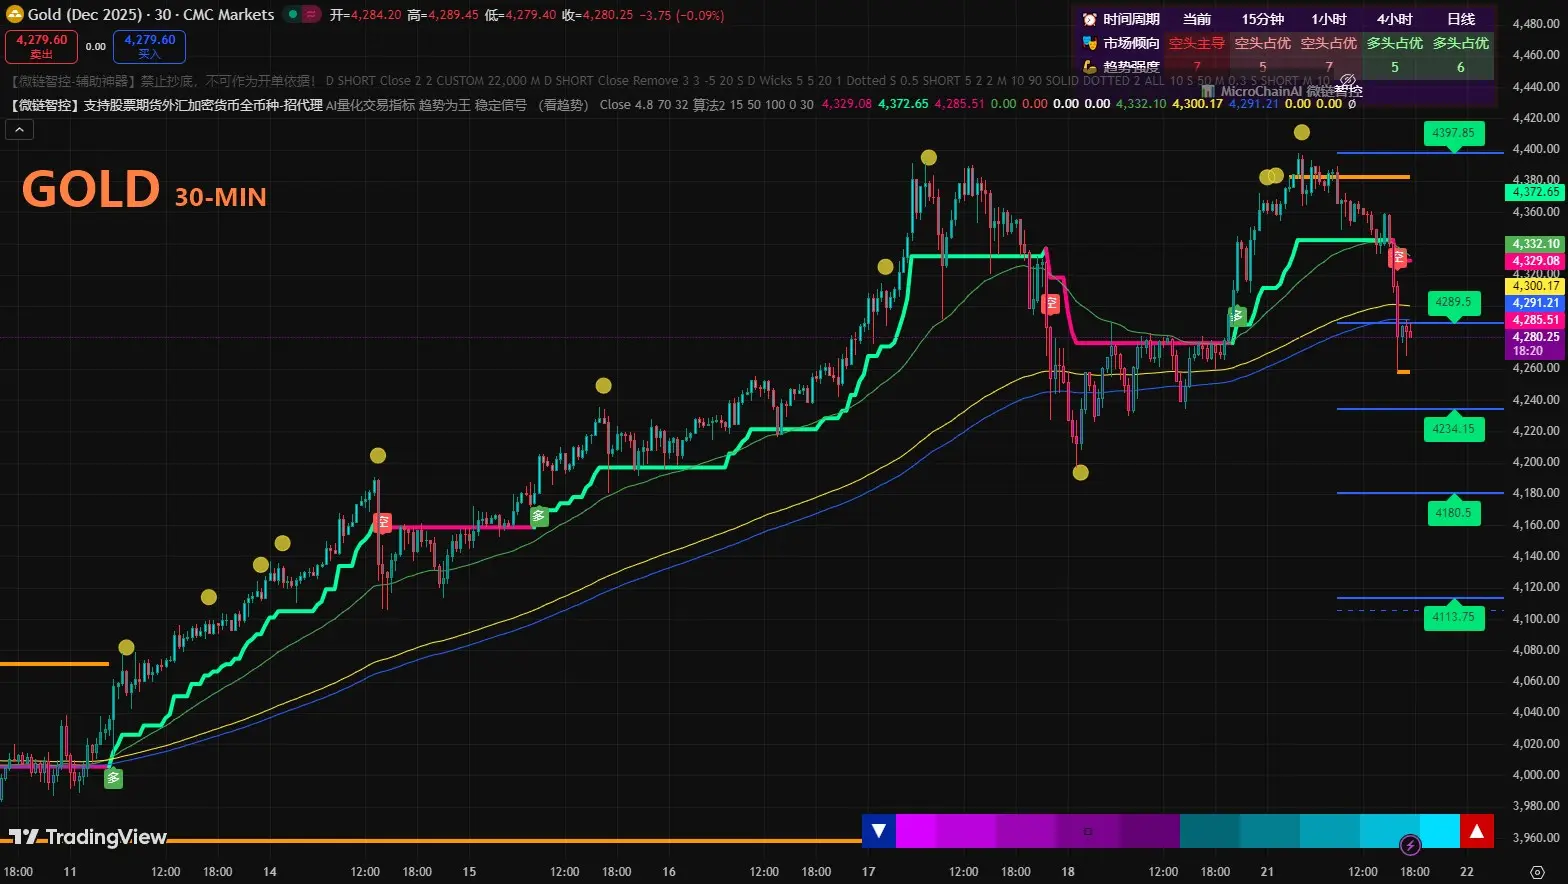Click the green 4,332.10 price scale tag
Image resolution: width=1568 pixels, height=884 pixels.
pos(1535,244)
